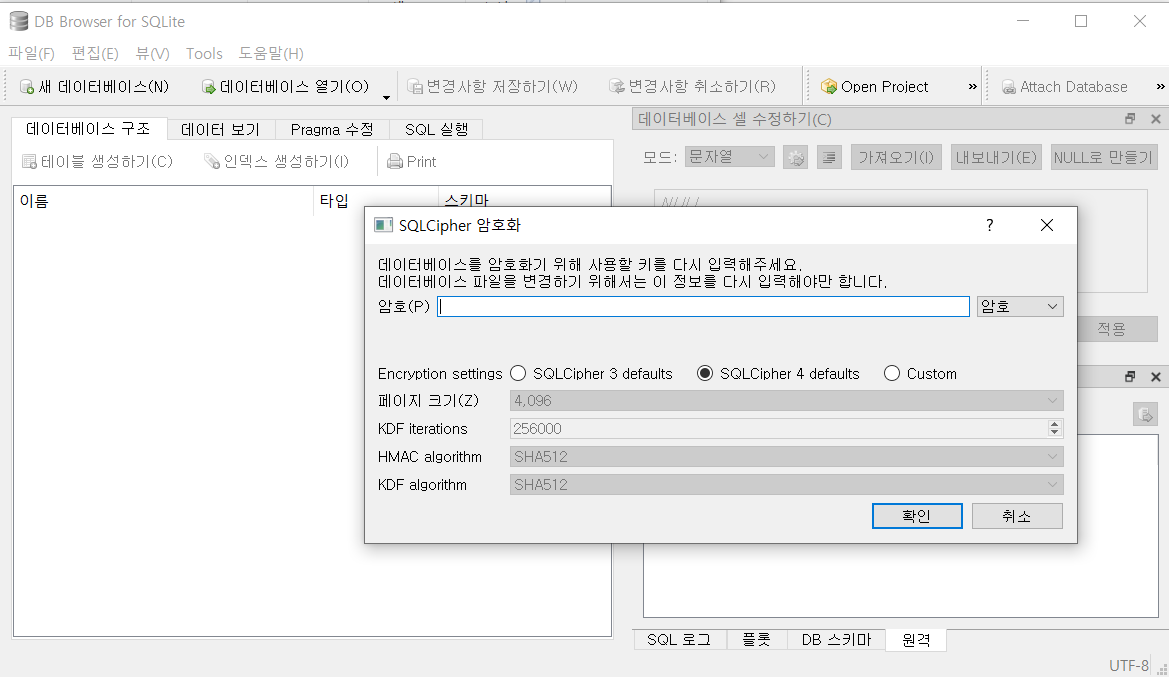Screen dimensions: 1169x677
Task: Click the text indent icon in cell editor
Action: [x=829, y=157]
